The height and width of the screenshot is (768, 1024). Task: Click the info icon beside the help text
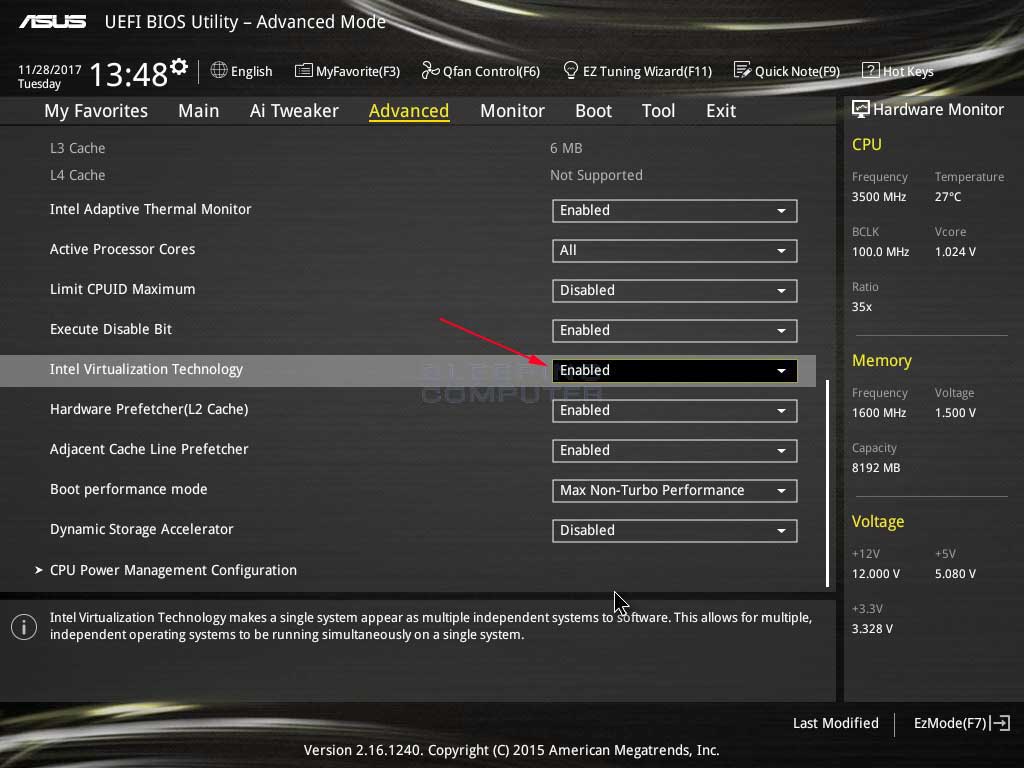coord(23,627)
